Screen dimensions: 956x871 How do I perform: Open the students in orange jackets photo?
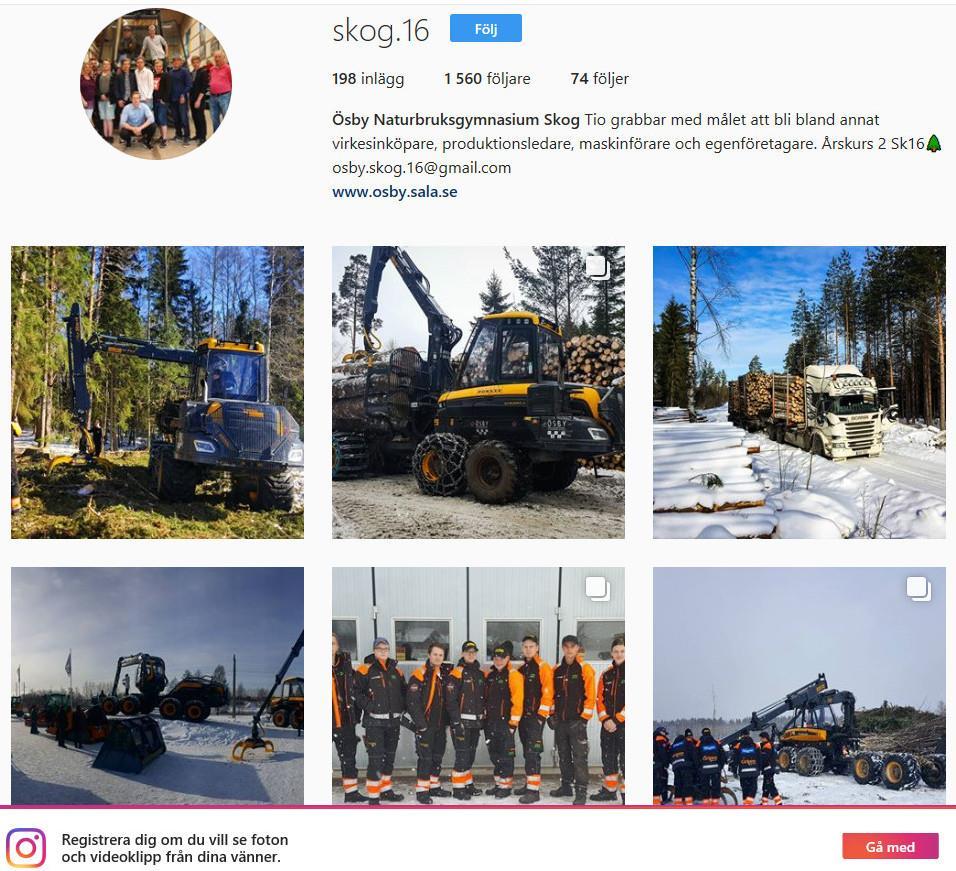click(478, 686)
